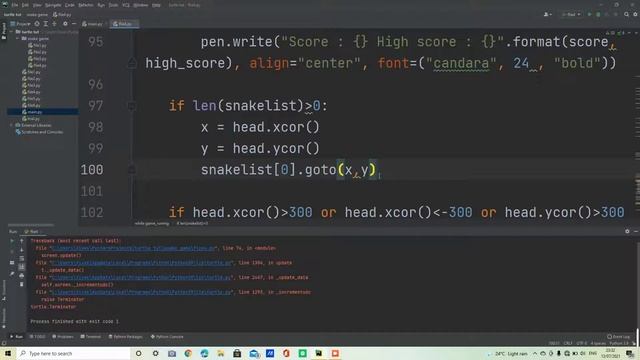
Task: Click the collapse all icon in Project panel
Action: [54, 24]
